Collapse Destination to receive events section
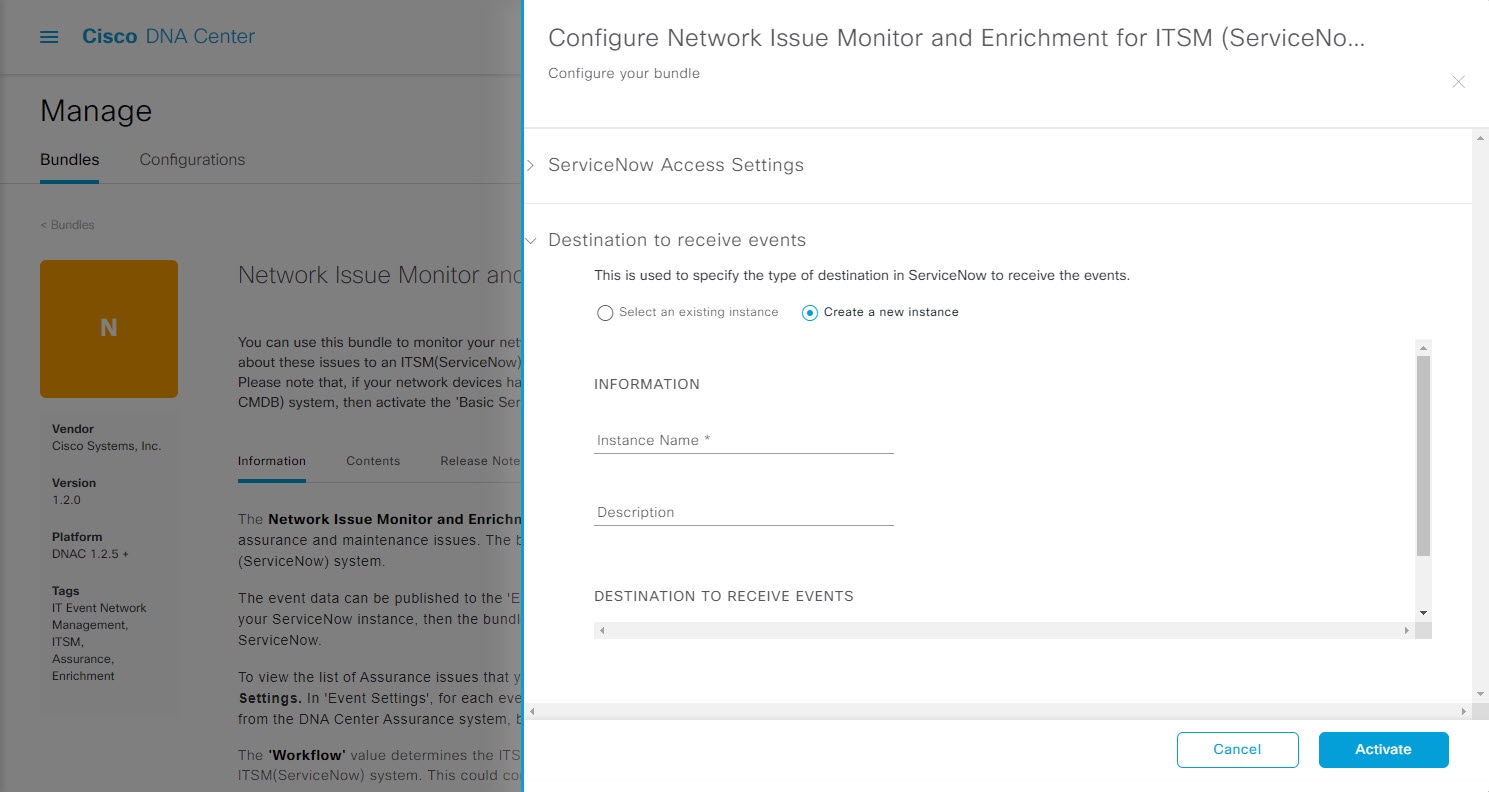This screenshot has width=1489, height=792. pos(531,241)
